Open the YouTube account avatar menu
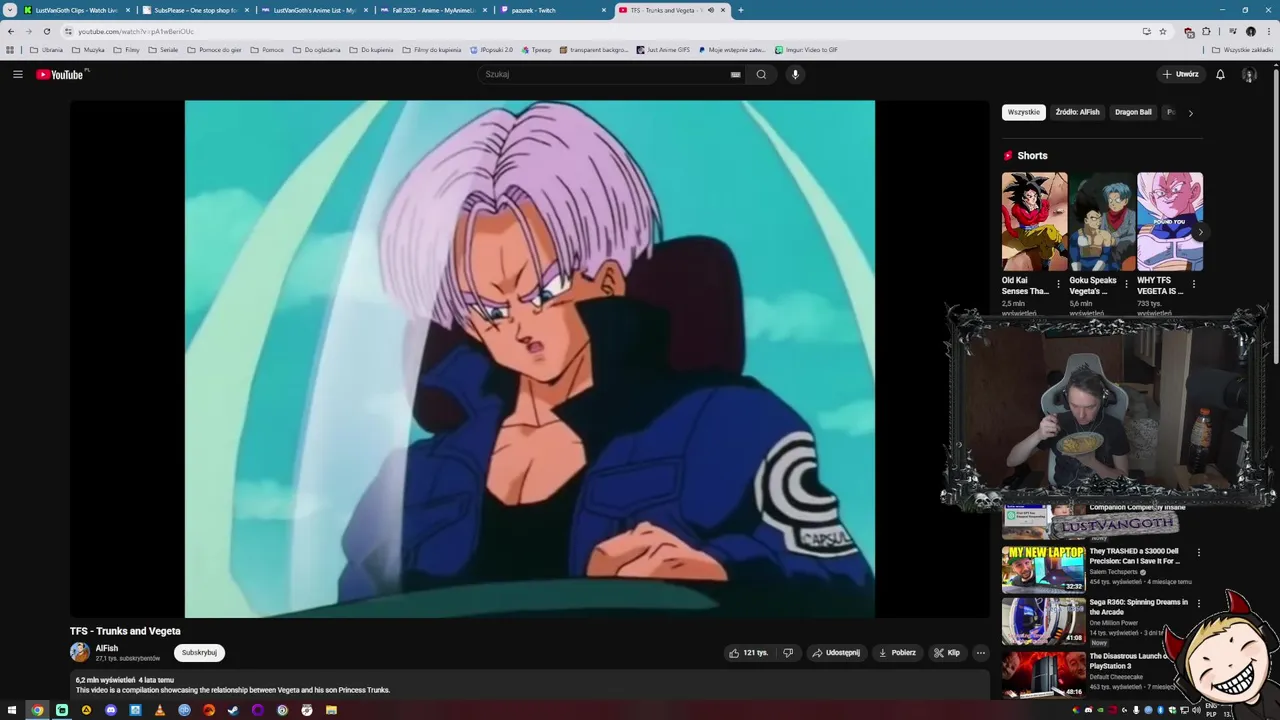This screenshot has height=720, width=1280. click(x=1249, y=74)
